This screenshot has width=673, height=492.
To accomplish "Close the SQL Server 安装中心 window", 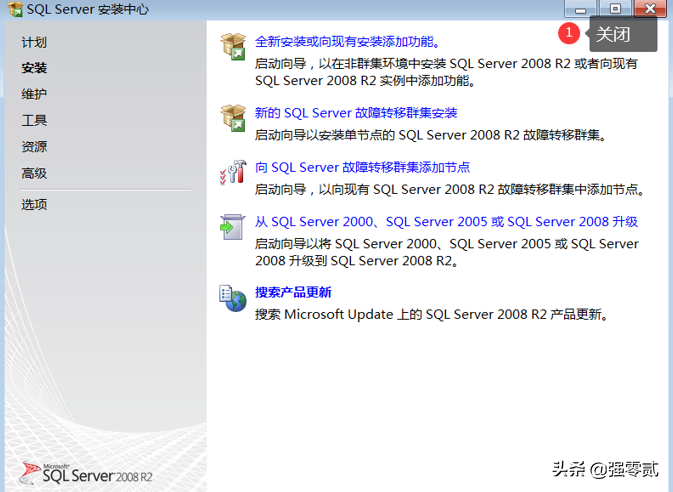I will [650, 8].
